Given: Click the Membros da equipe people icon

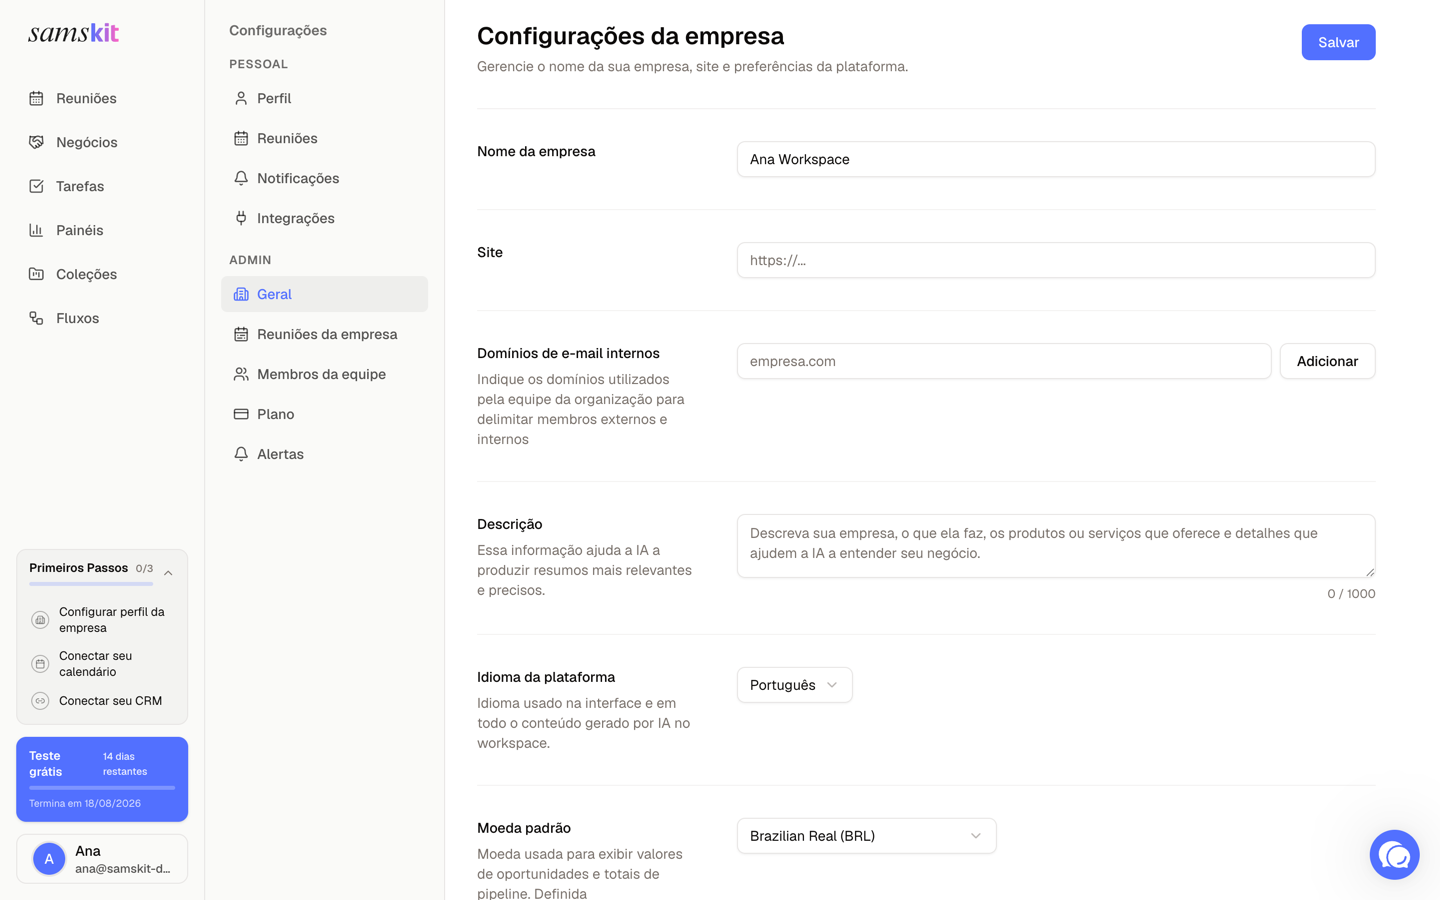Looking at the screenshot, I should [x=241, y=374].
